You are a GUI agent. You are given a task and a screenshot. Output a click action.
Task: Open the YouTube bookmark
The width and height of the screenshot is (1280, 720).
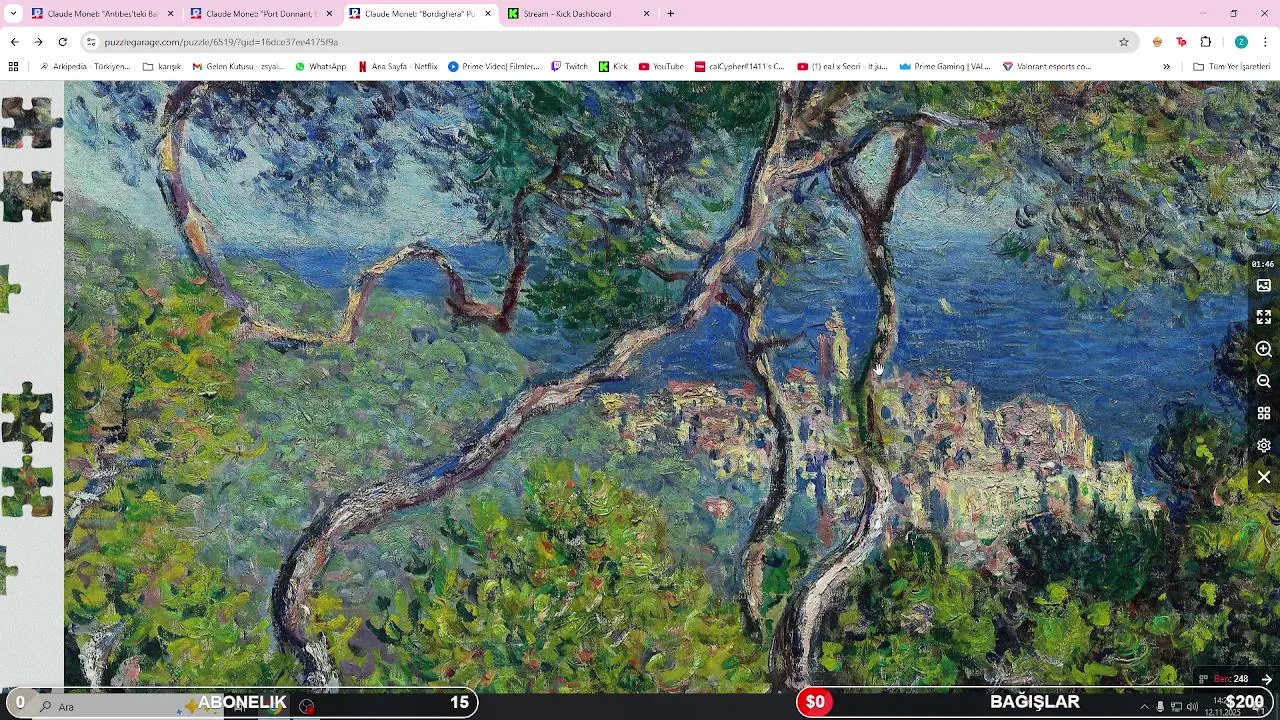pyautogui.click(x=661, y=66)
